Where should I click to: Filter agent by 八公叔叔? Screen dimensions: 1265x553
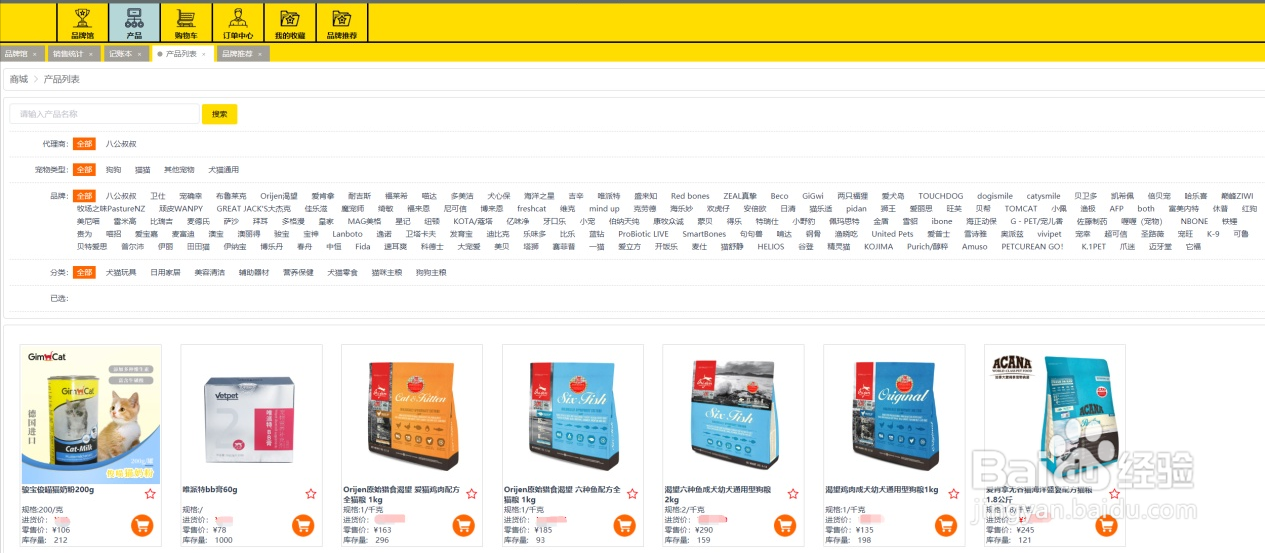pos(121,144)
